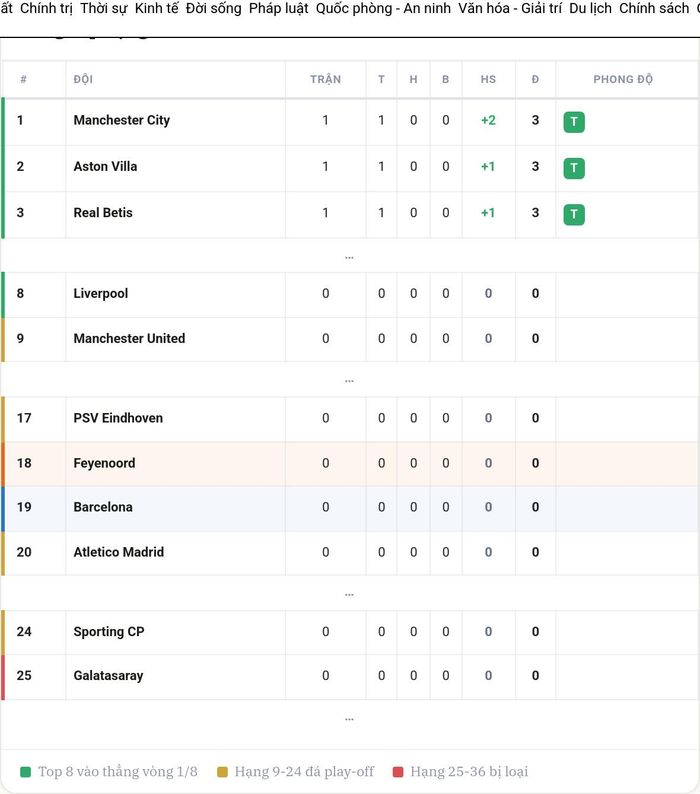
Task: Click the green Top 8 legend square
Action: click(x=25, y=772)
